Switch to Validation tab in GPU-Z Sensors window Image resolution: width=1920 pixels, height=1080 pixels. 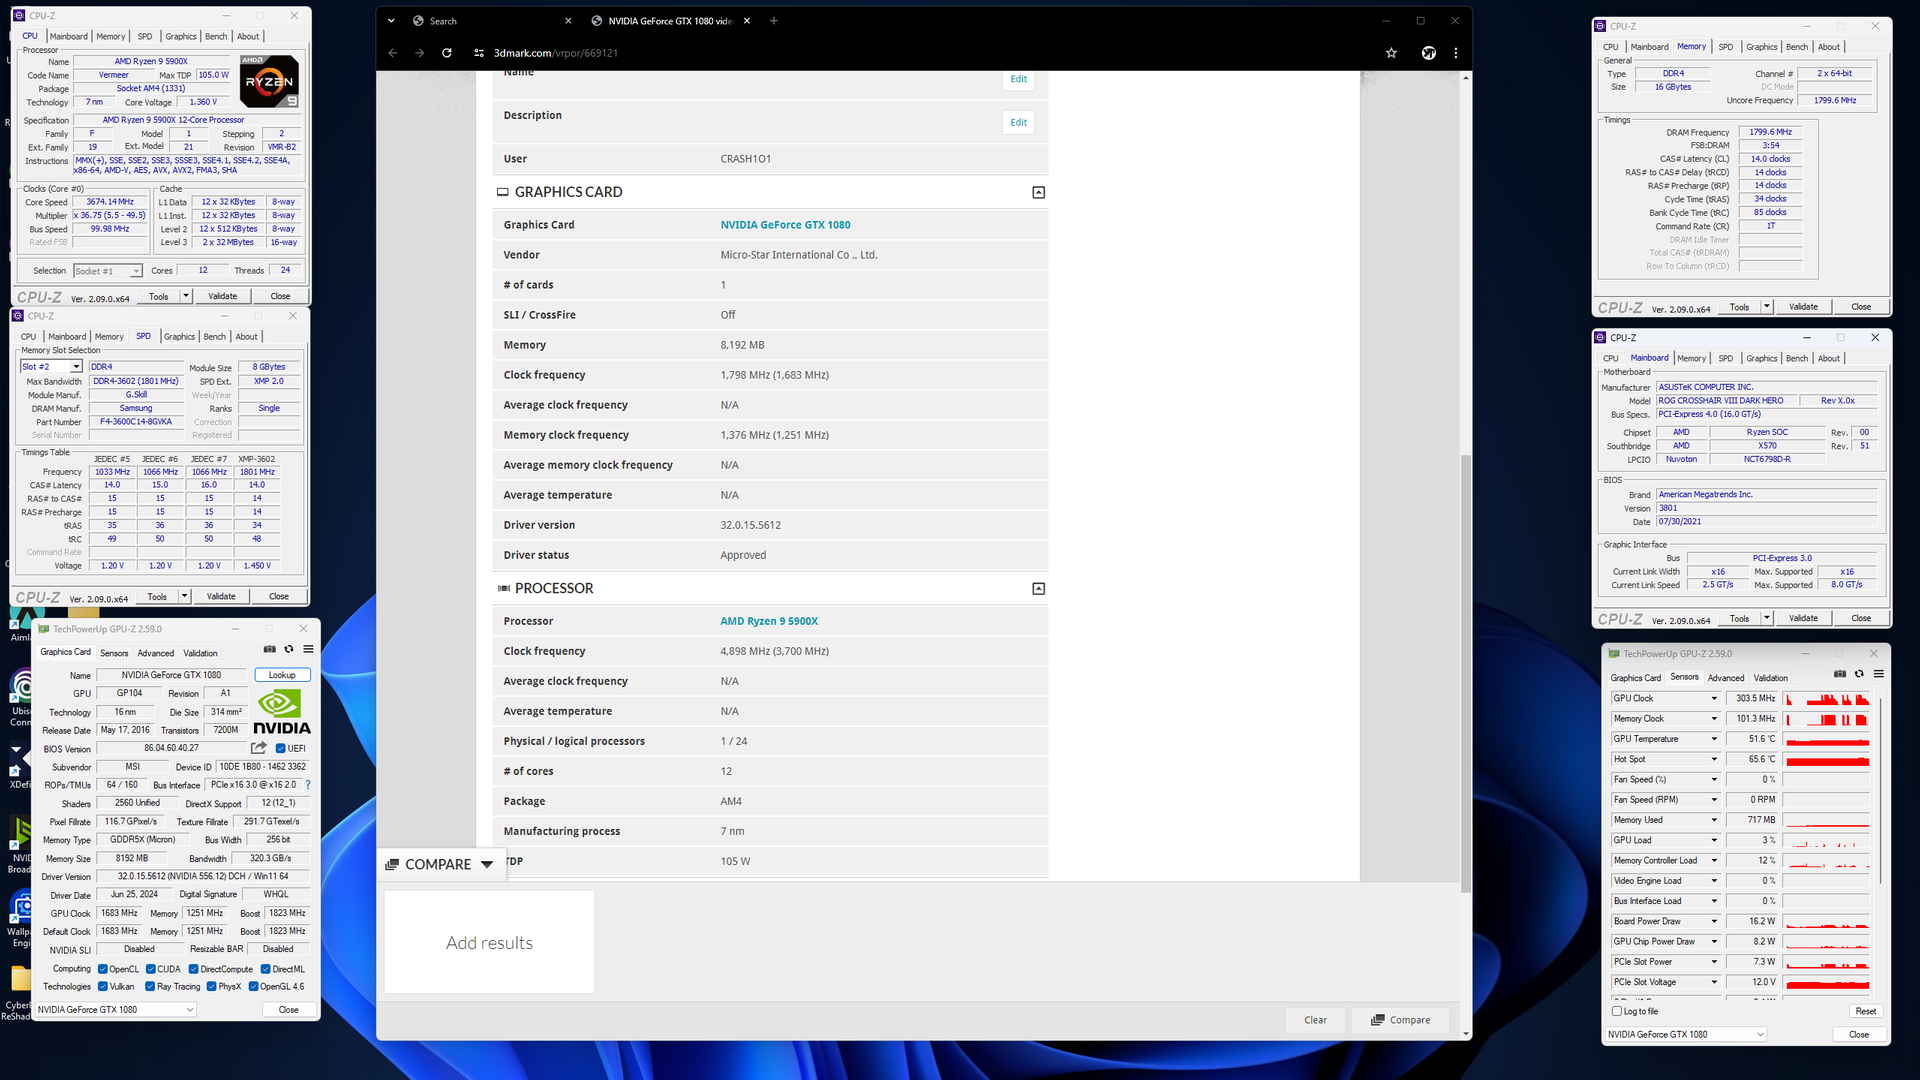(1770, 678)
